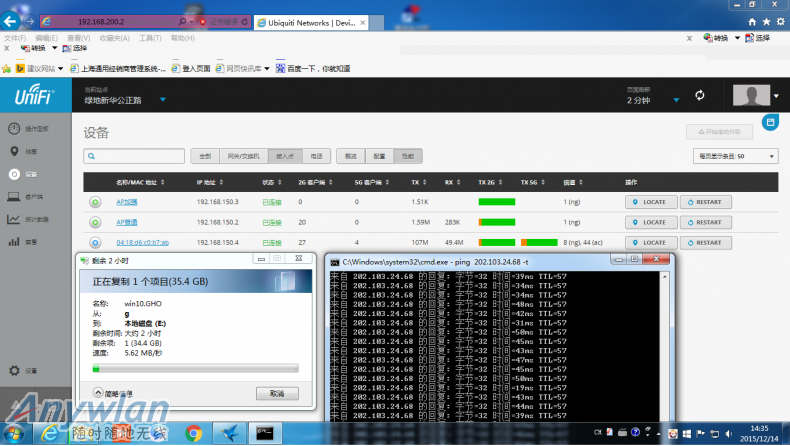
Task: Click RESTART for the 192.168.150.4 device
Action: tap(705, 242)
